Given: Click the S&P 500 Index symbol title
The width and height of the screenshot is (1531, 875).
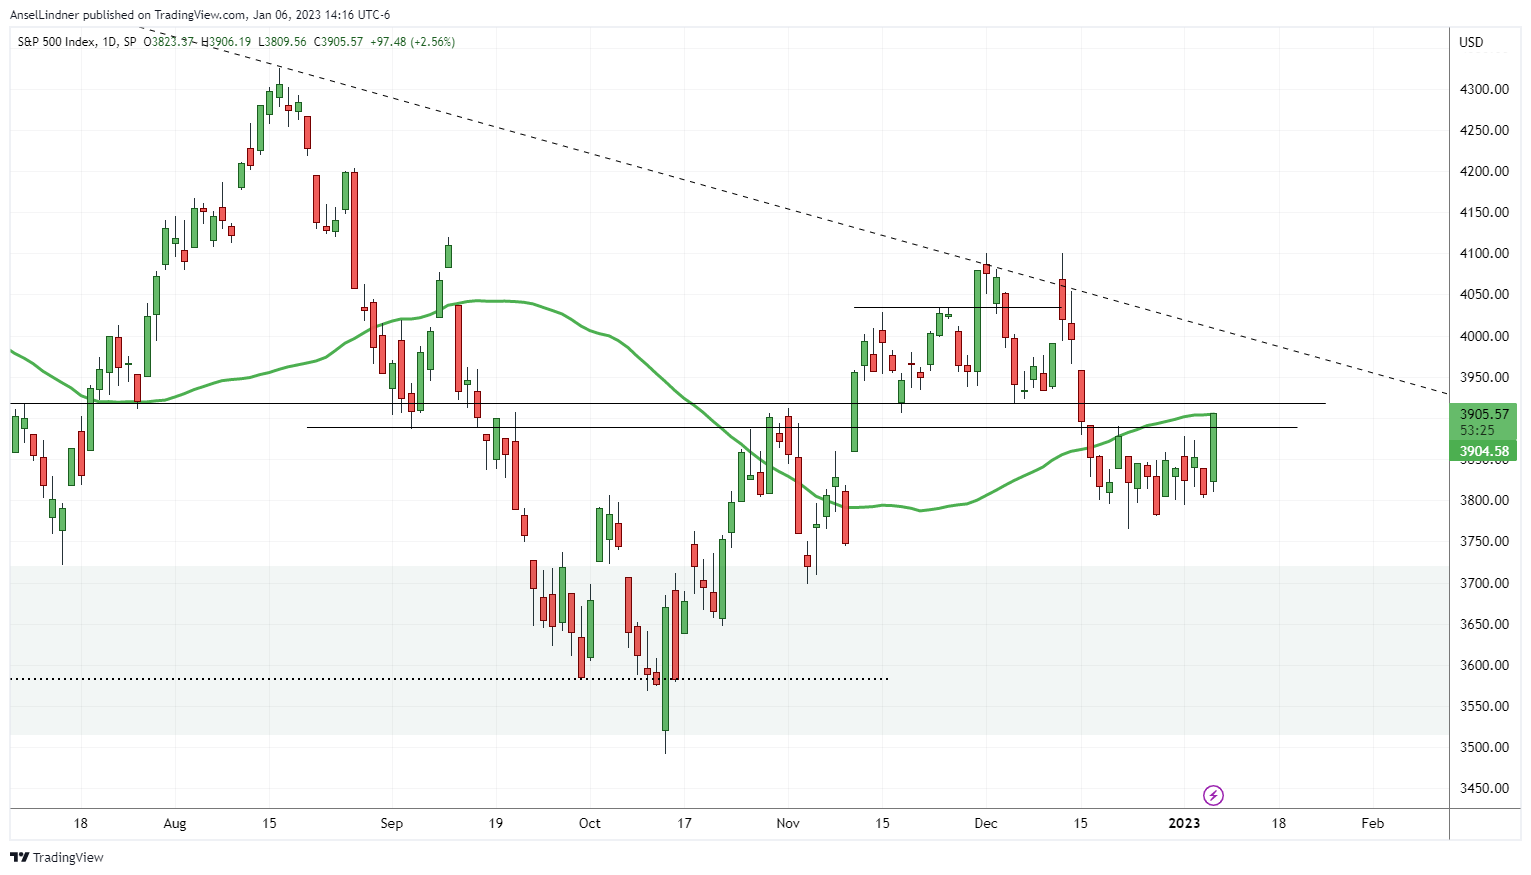Looking at the screenshot, I should pos(57,42).
